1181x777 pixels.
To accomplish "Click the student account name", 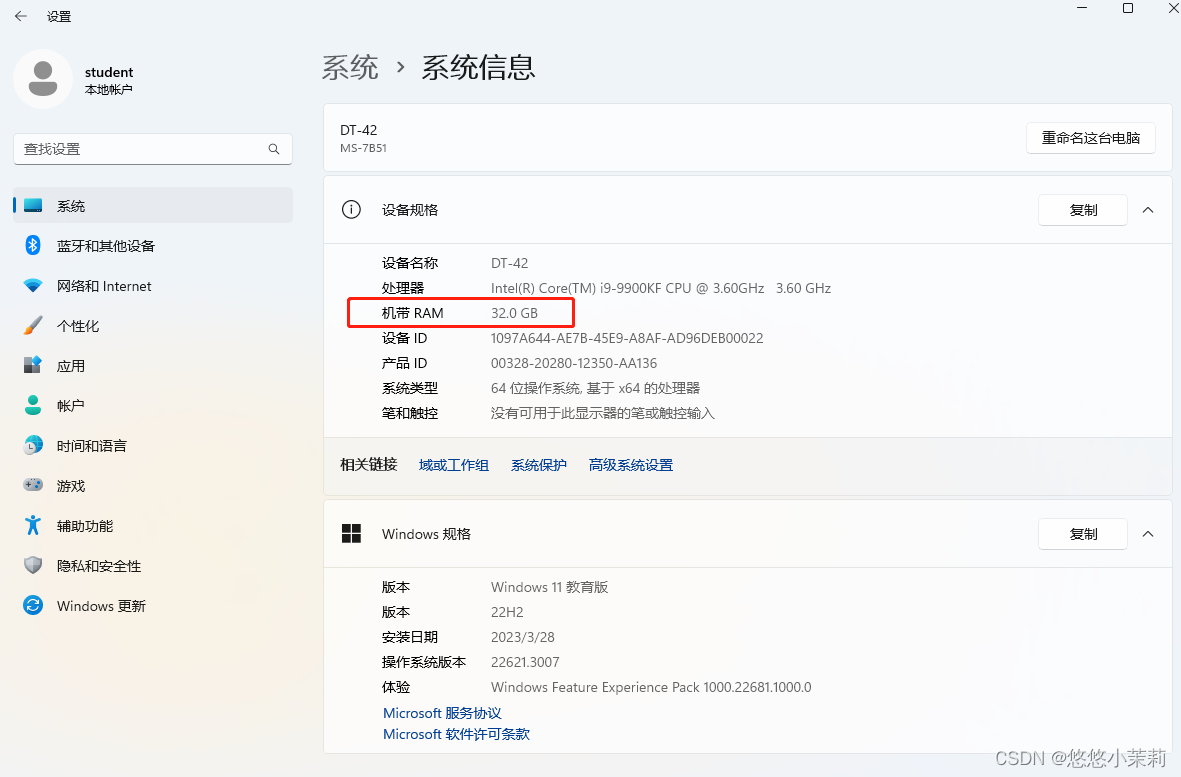I will [x=108, y=72].
